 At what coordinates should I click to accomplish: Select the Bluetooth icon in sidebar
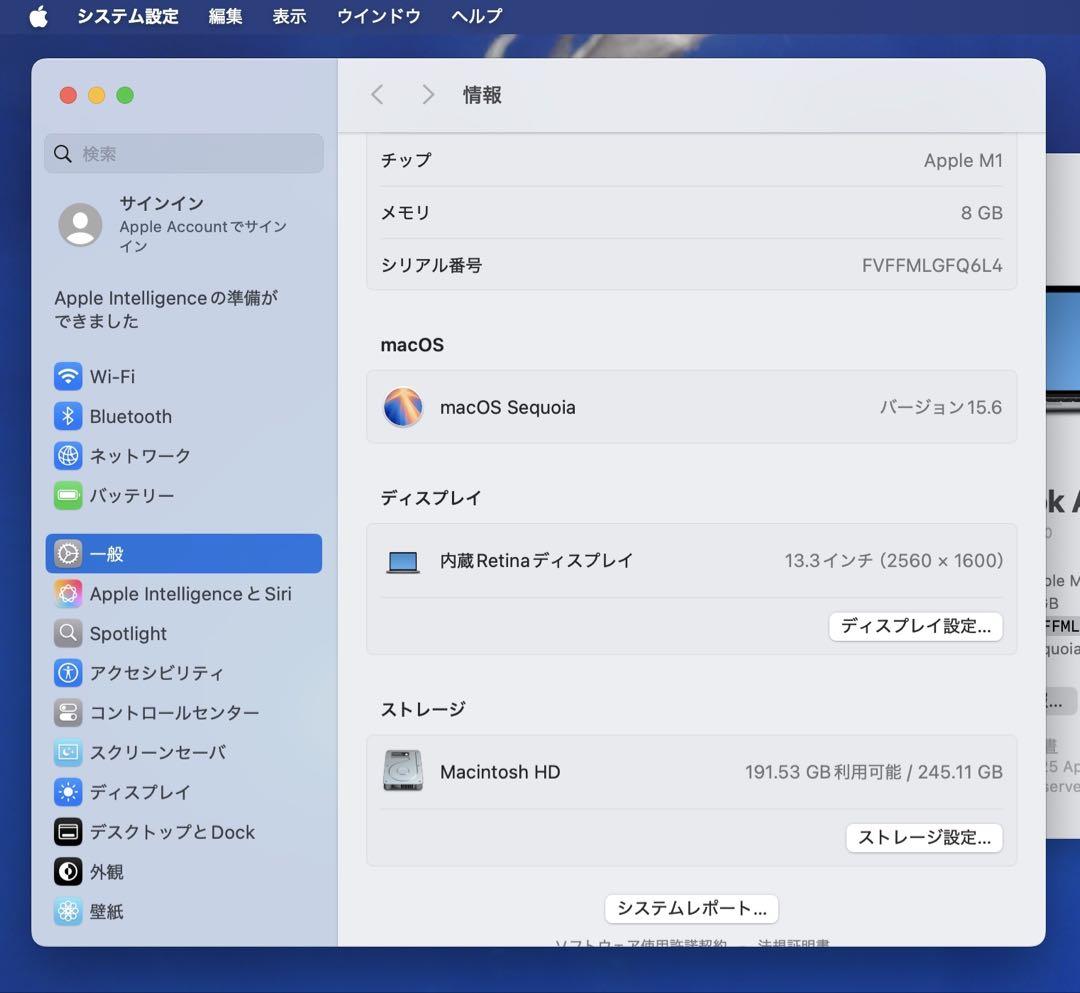point(68,417)
